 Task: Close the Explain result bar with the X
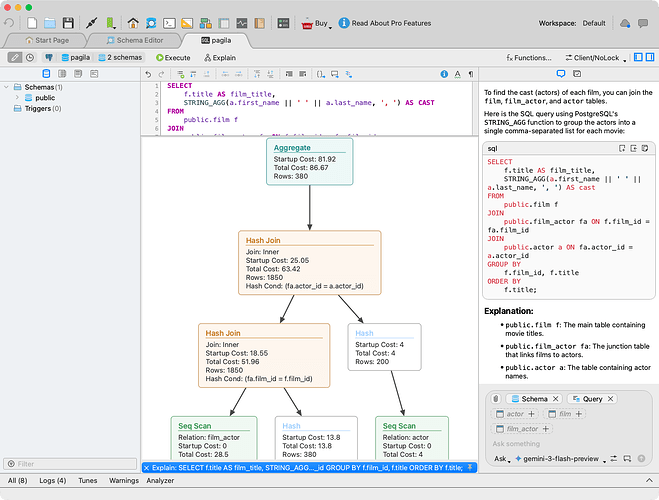pos(146,468)
